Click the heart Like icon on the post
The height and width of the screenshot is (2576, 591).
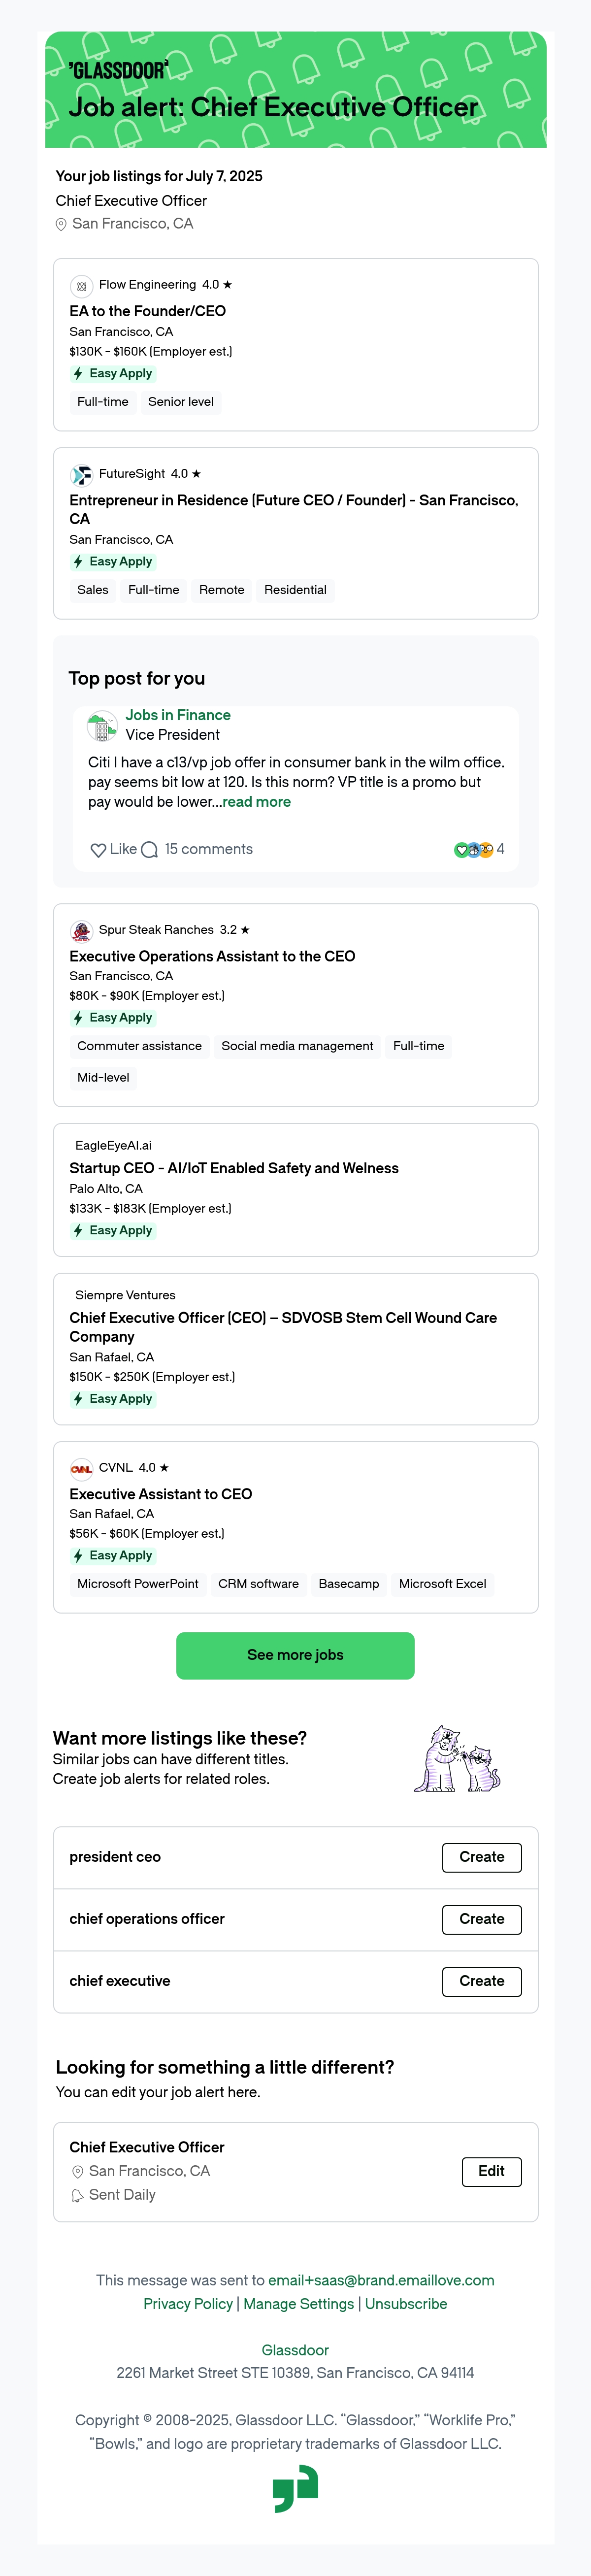point(98,850)
